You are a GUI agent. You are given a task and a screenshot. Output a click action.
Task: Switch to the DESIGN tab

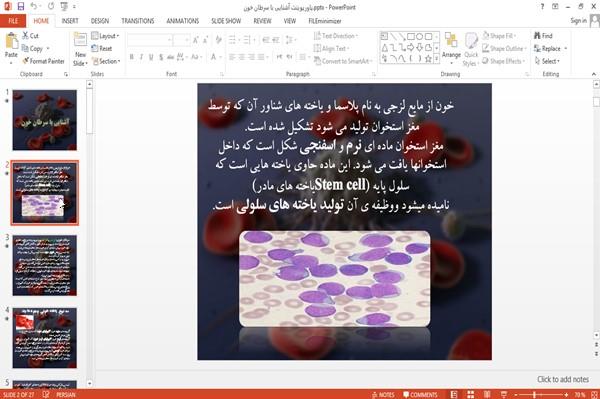(x=99, y=21)
